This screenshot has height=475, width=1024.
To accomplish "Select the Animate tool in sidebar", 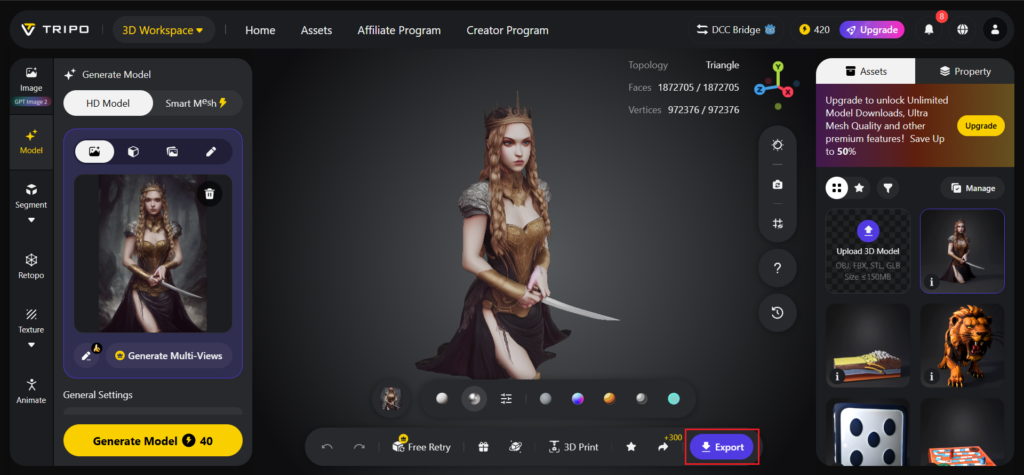I will point(31,391).
